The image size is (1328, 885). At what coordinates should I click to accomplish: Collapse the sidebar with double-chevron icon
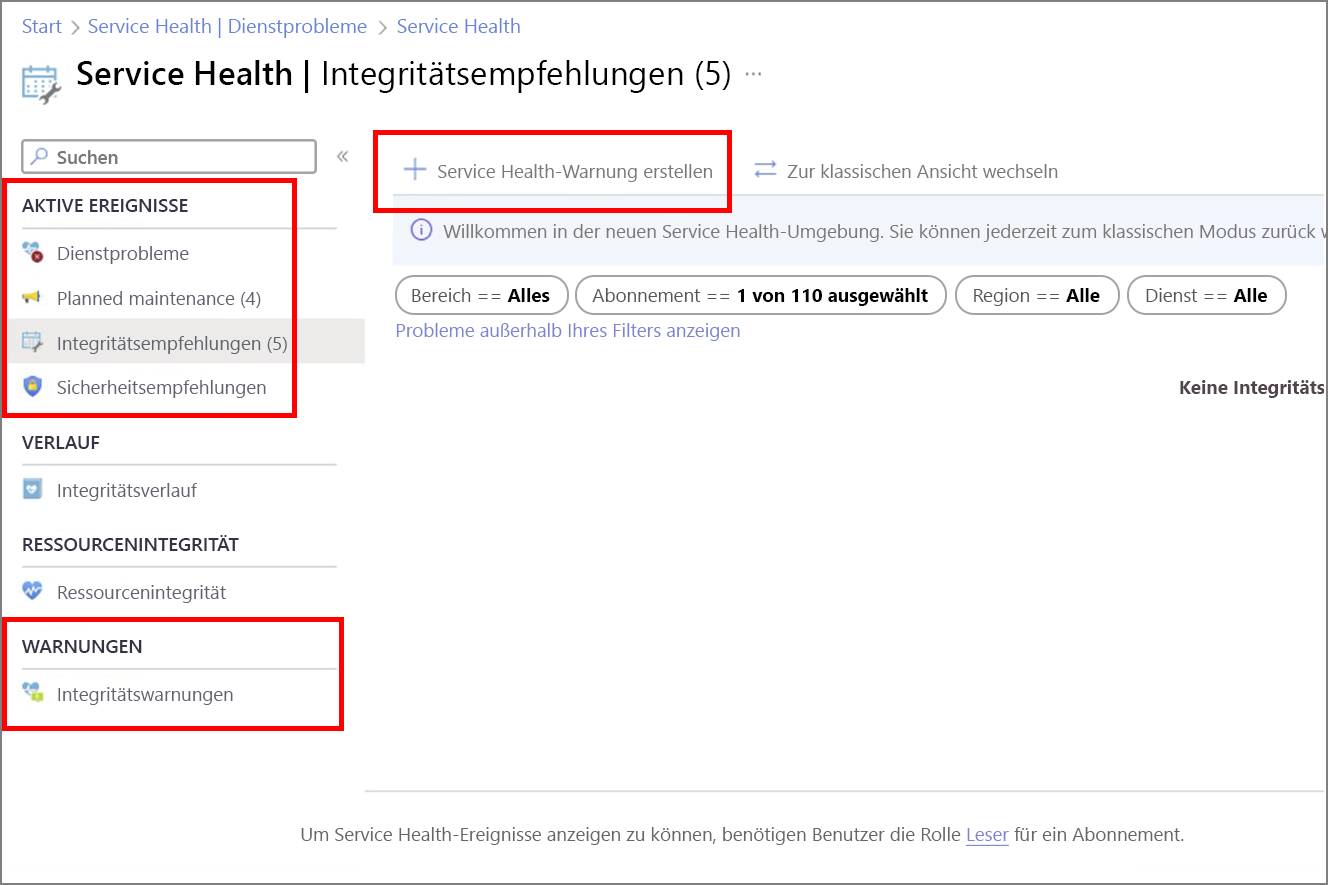[342, 156]
